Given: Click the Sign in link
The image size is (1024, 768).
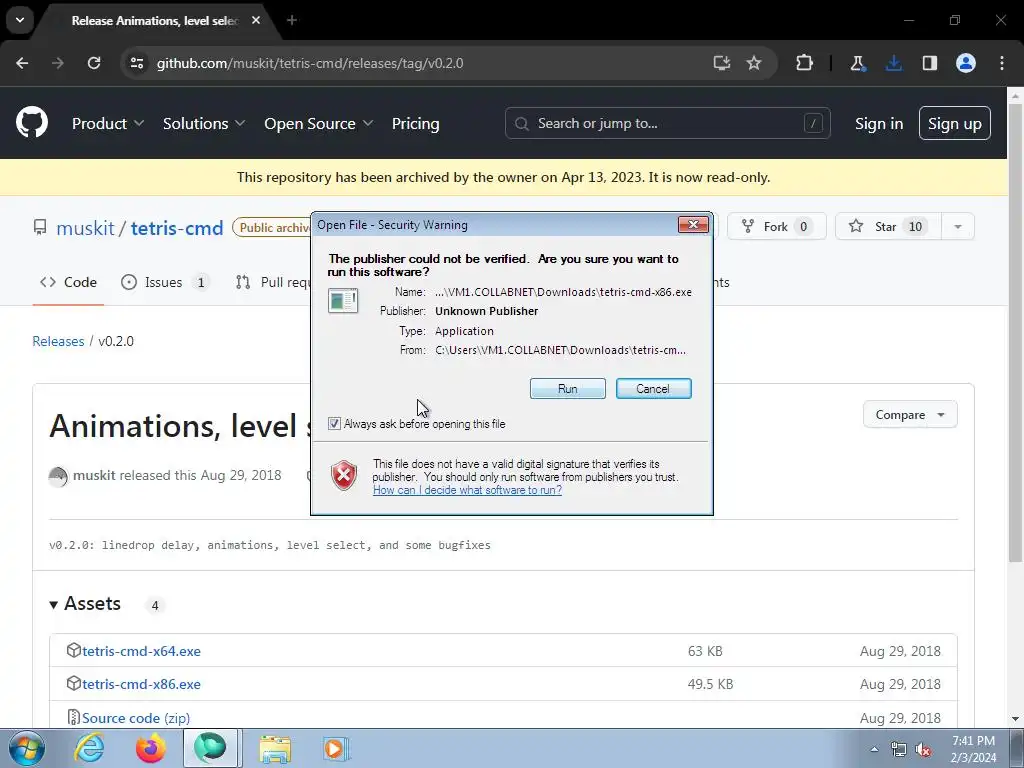Looking at the screenshot, I should [879, 123].
